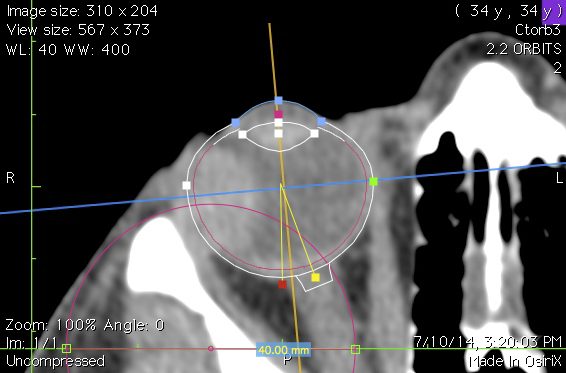Viewport: 566px width, 373px height.
Task: Select the lens center white handle
Action: [278, 134]
